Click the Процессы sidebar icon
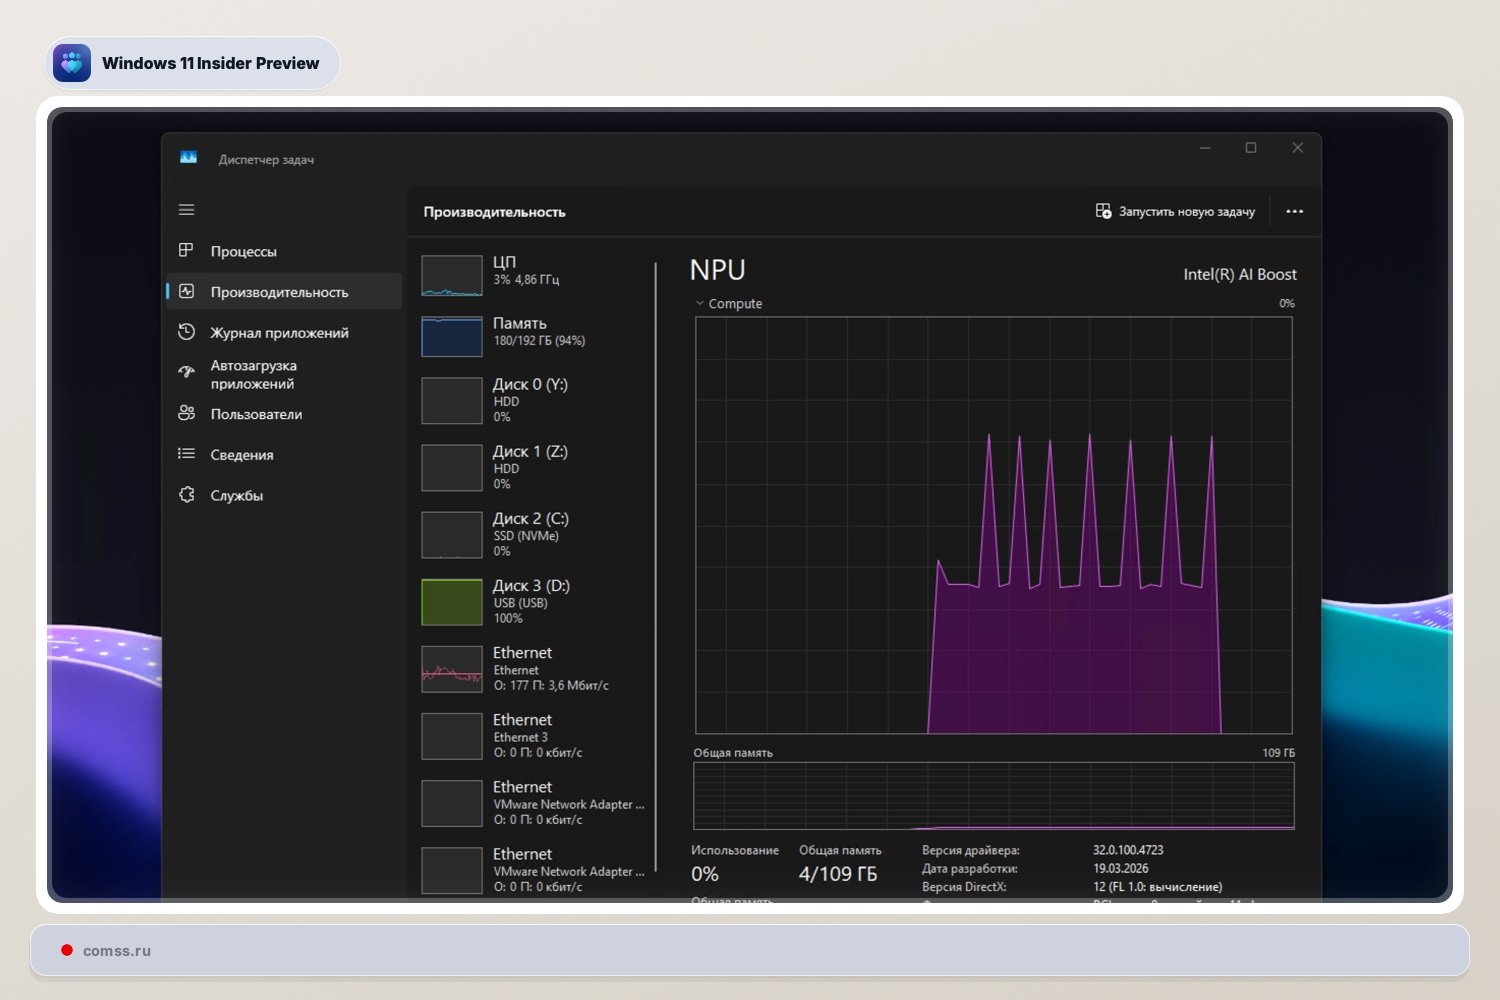Image resolution: width=1500 pixels, height=1000 pixels. 186,250
